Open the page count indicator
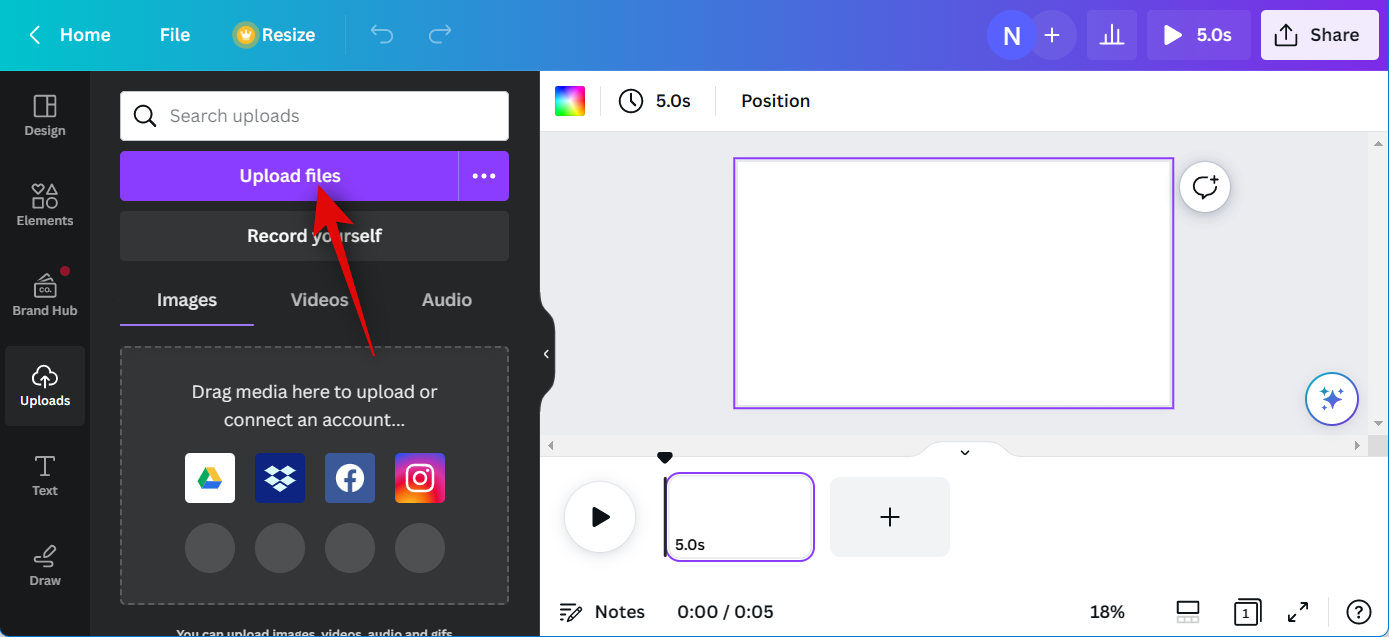The width and height of the screenshot is (1389, 637). [x=1247, y=612]
